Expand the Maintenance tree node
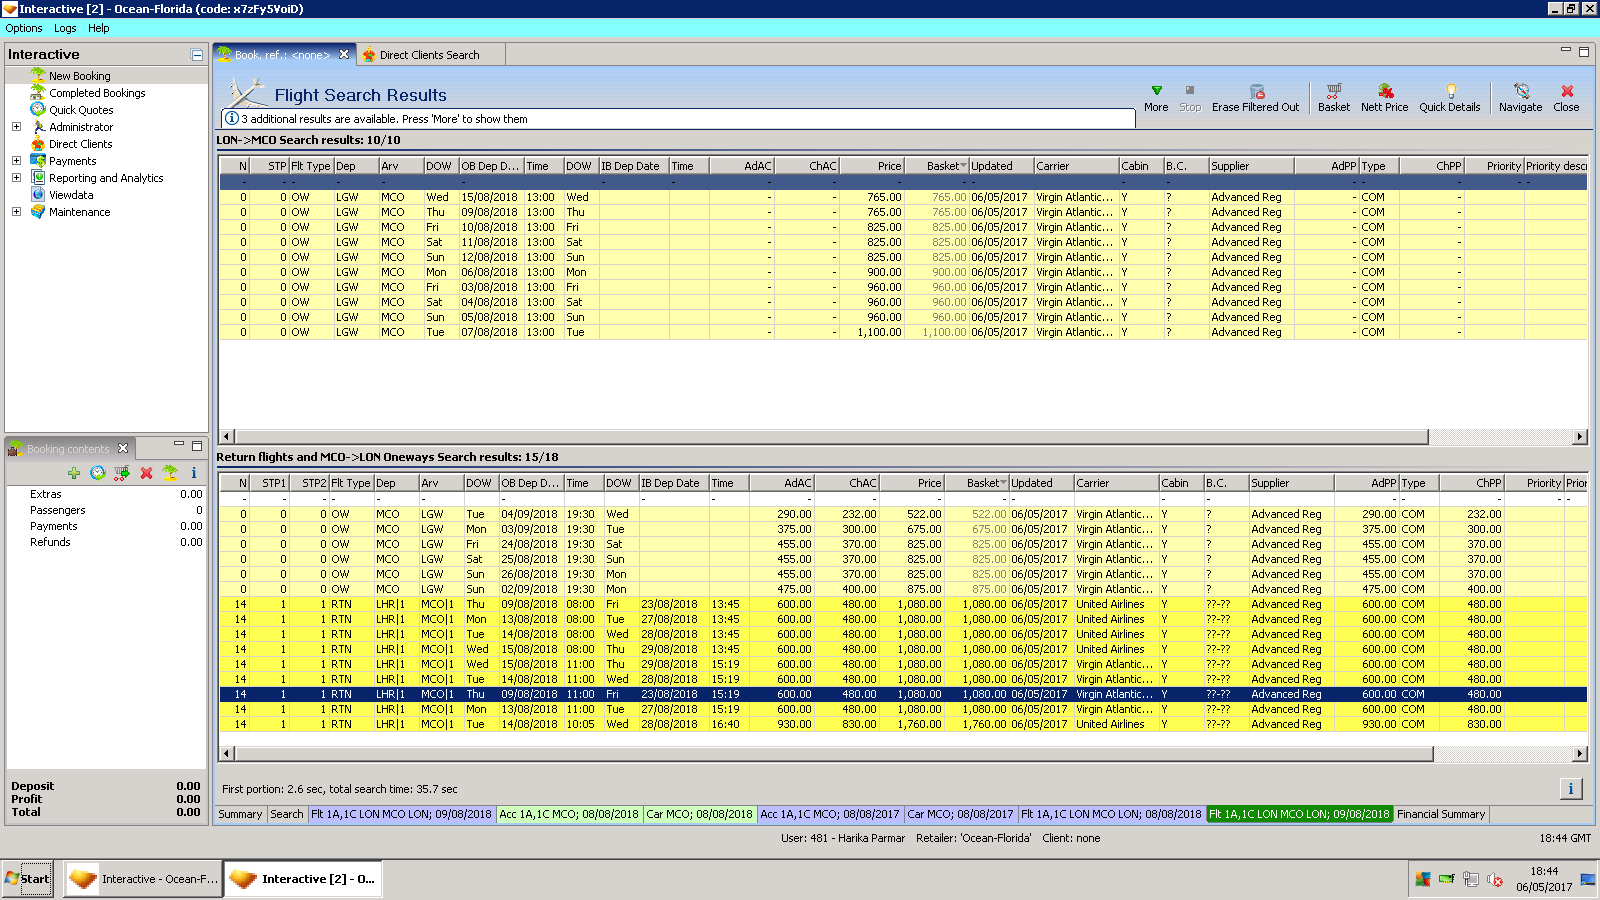The image size is (1600, 900). (x=16, y=212)
